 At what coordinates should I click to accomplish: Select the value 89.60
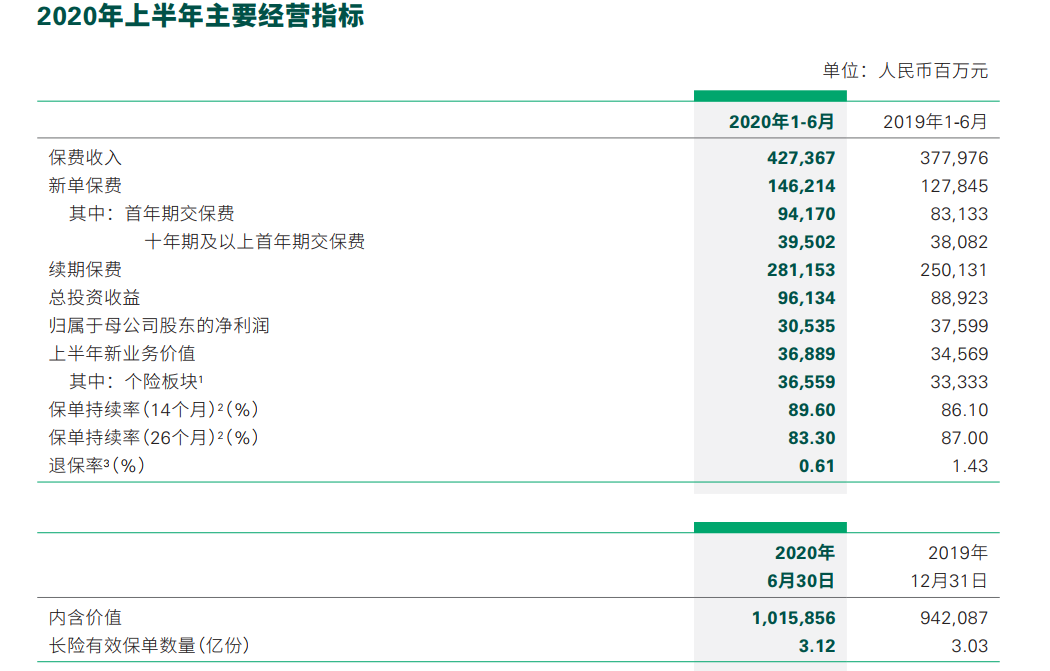click(x=812, y=411)
